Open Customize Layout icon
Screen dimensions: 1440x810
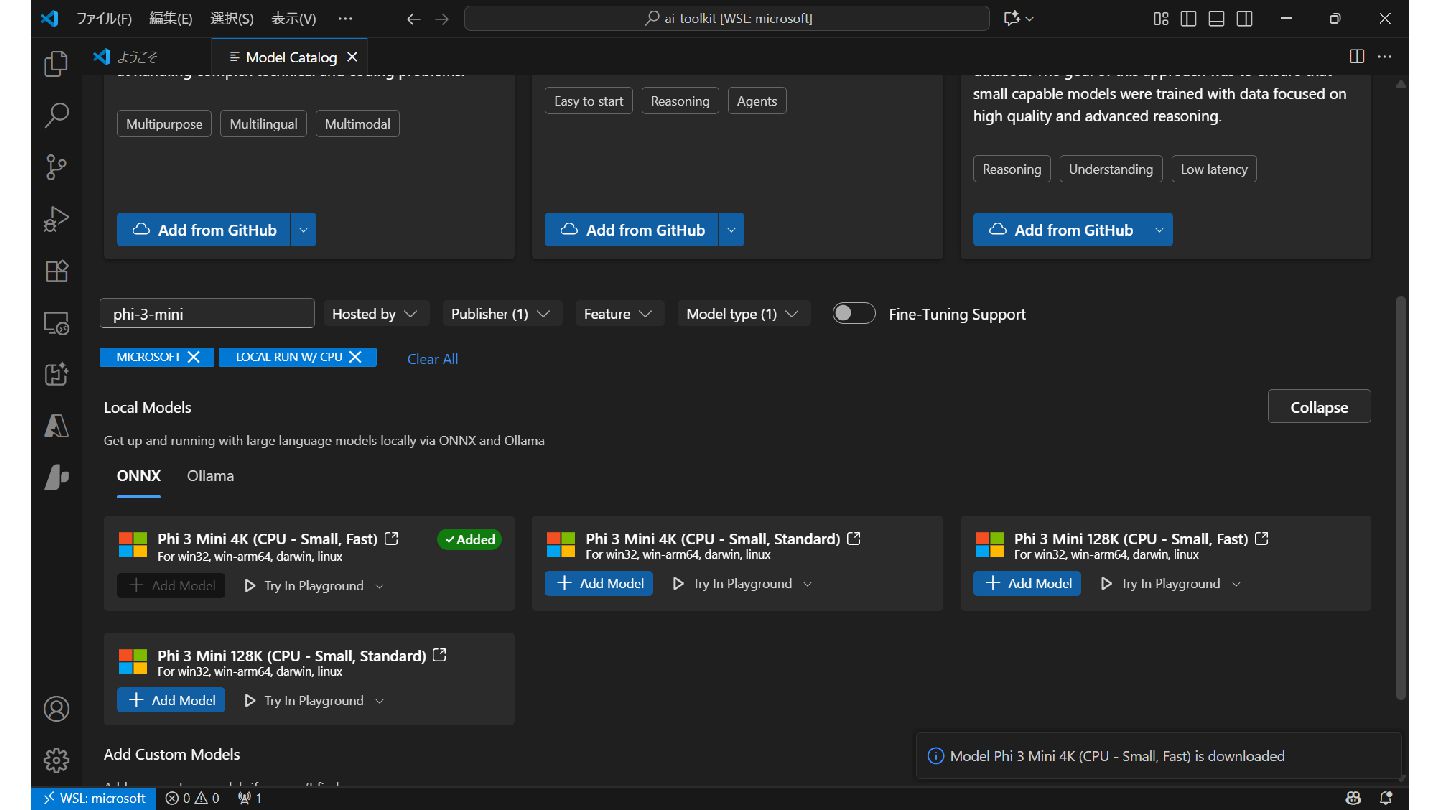[x=1161, y=18]
